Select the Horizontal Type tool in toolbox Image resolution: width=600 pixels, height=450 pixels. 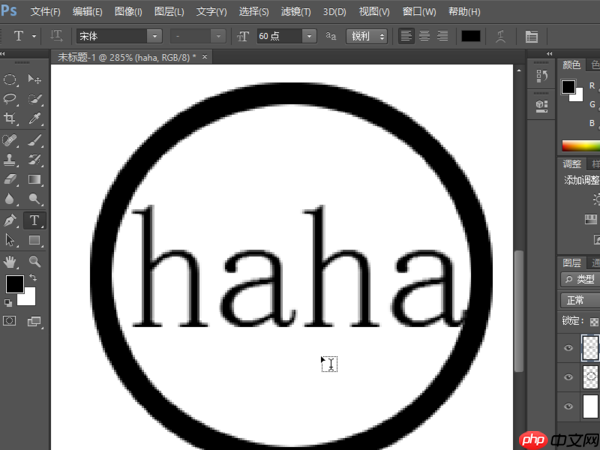click(x=34, y=220)
